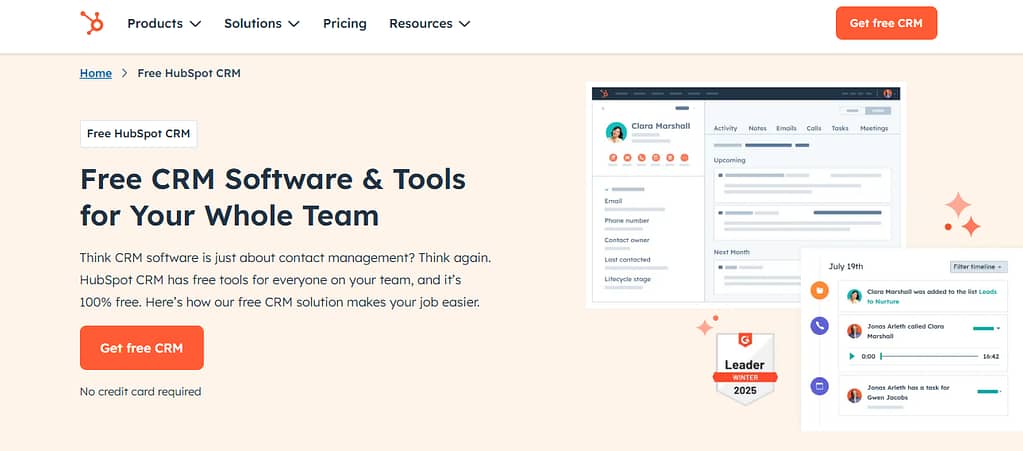
Task: Click the purple calendar task icon on timeline
Action: 819,386
